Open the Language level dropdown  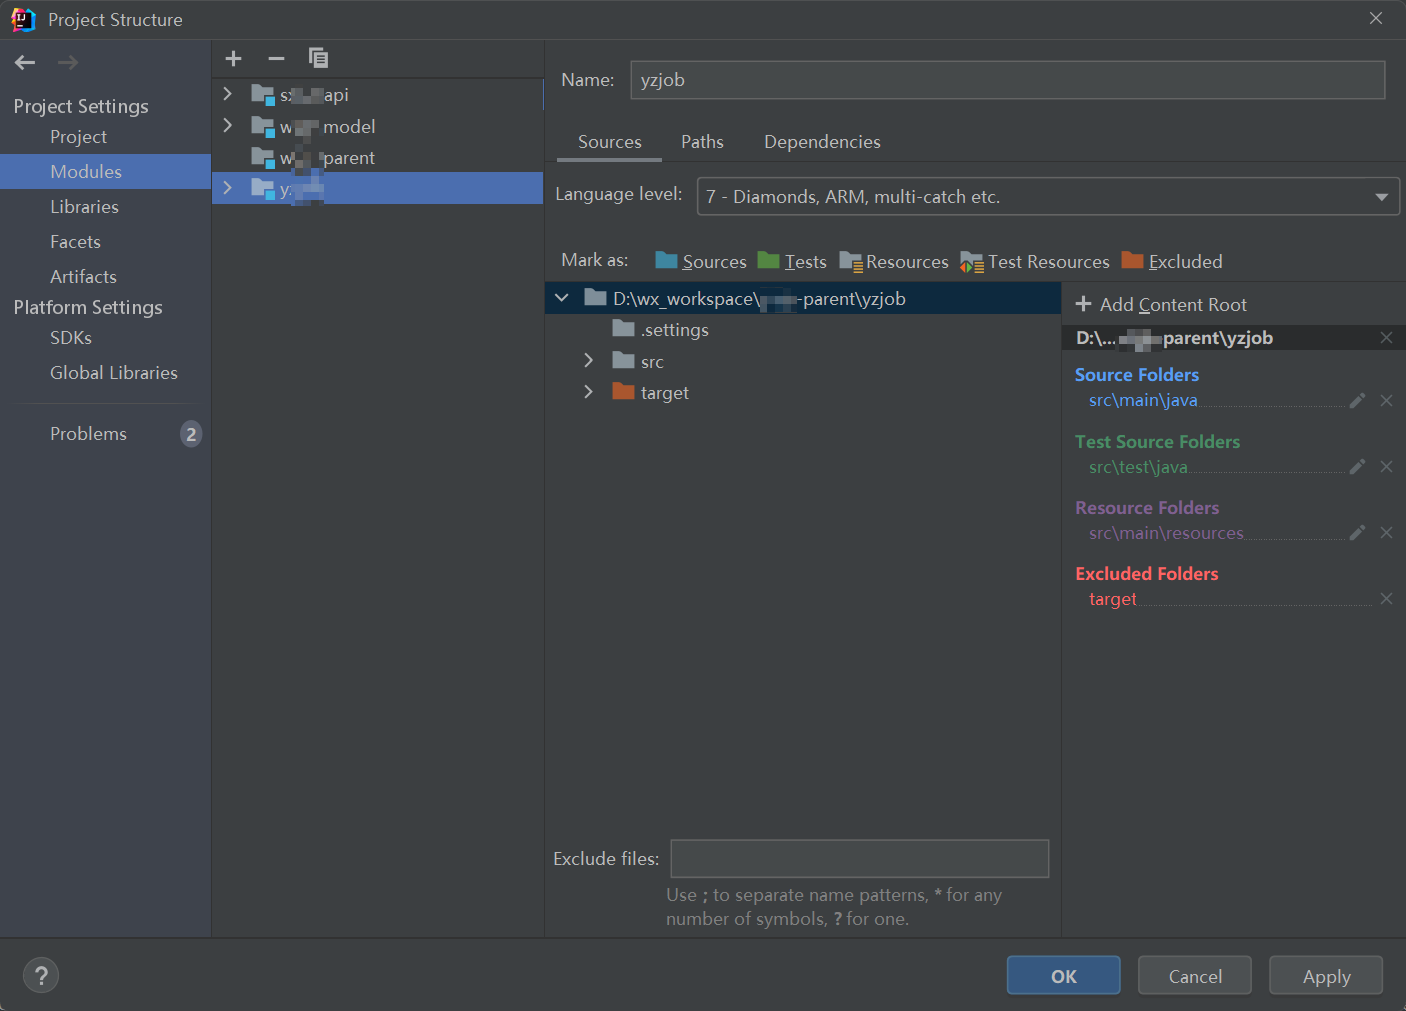point(1047,196)
